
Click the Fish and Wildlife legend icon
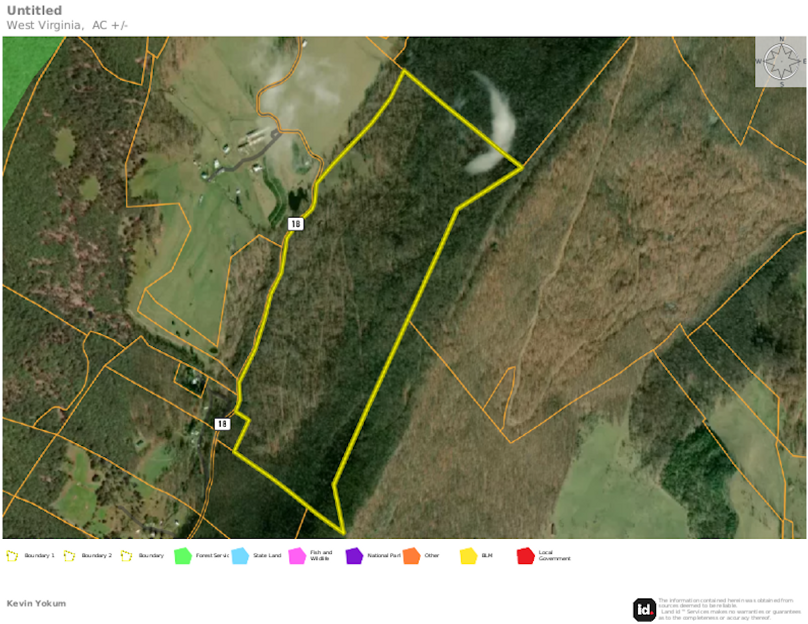pos(297,557)
